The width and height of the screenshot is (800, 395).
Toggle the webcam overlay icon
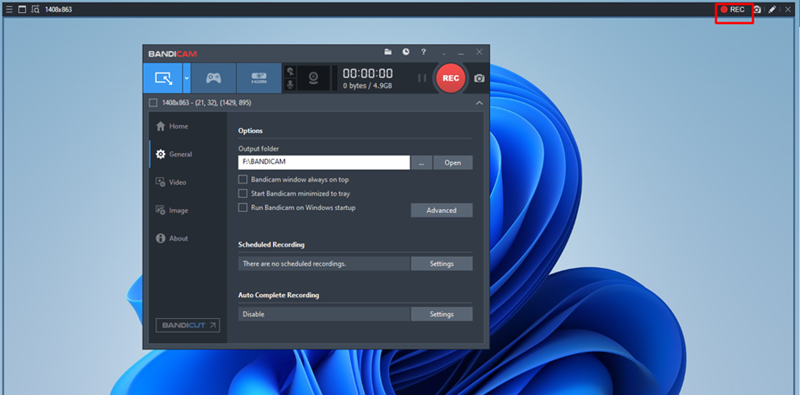pos(313,78)
